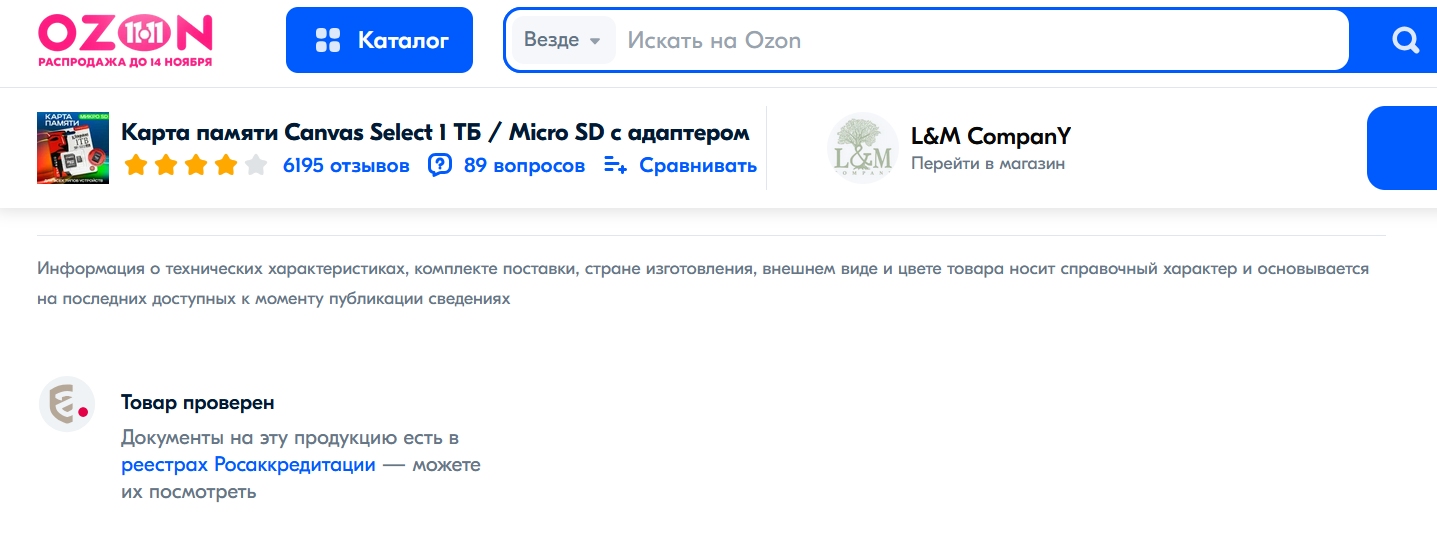Click the L&M Company shop logo
The height and width of the screenshot is (558, 1437).
click(x=863, y=148)
